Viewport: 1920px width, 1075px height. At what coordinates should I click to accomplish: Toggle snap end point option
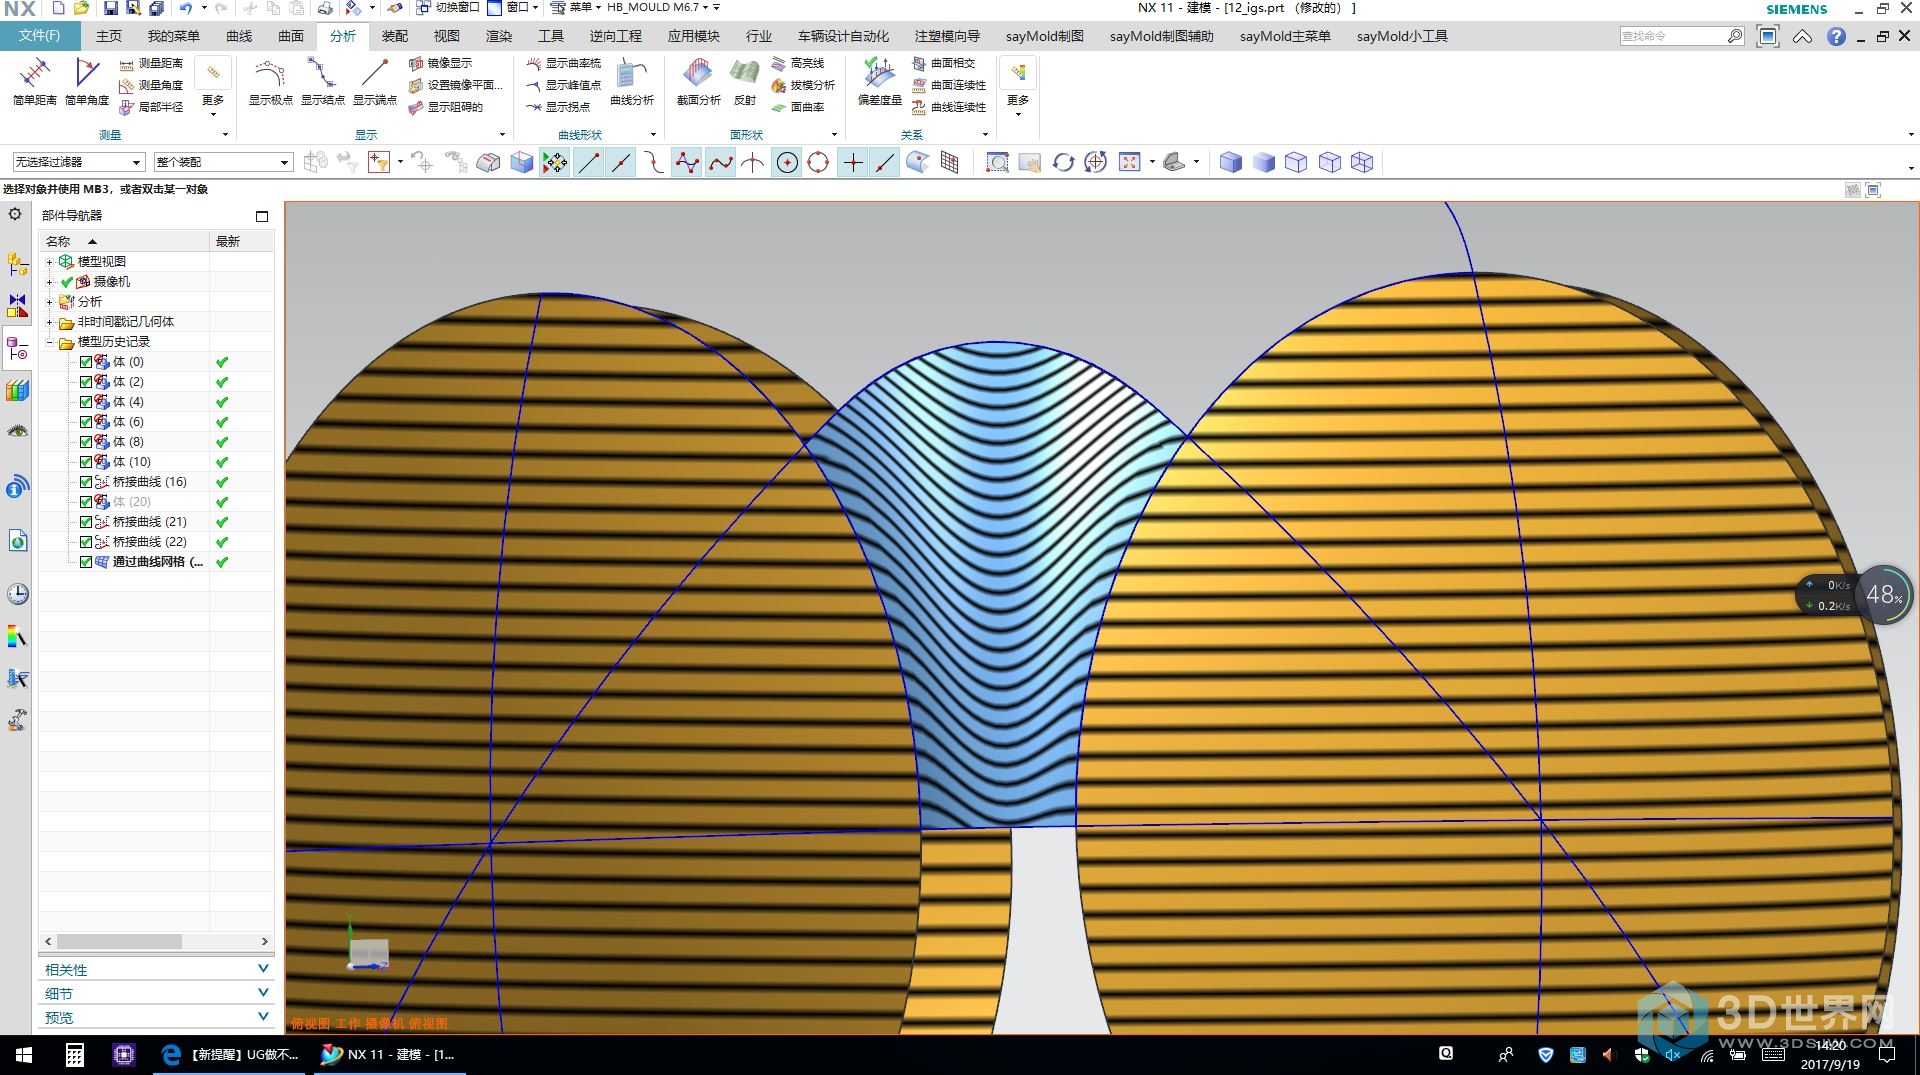[x=589, y=162]
